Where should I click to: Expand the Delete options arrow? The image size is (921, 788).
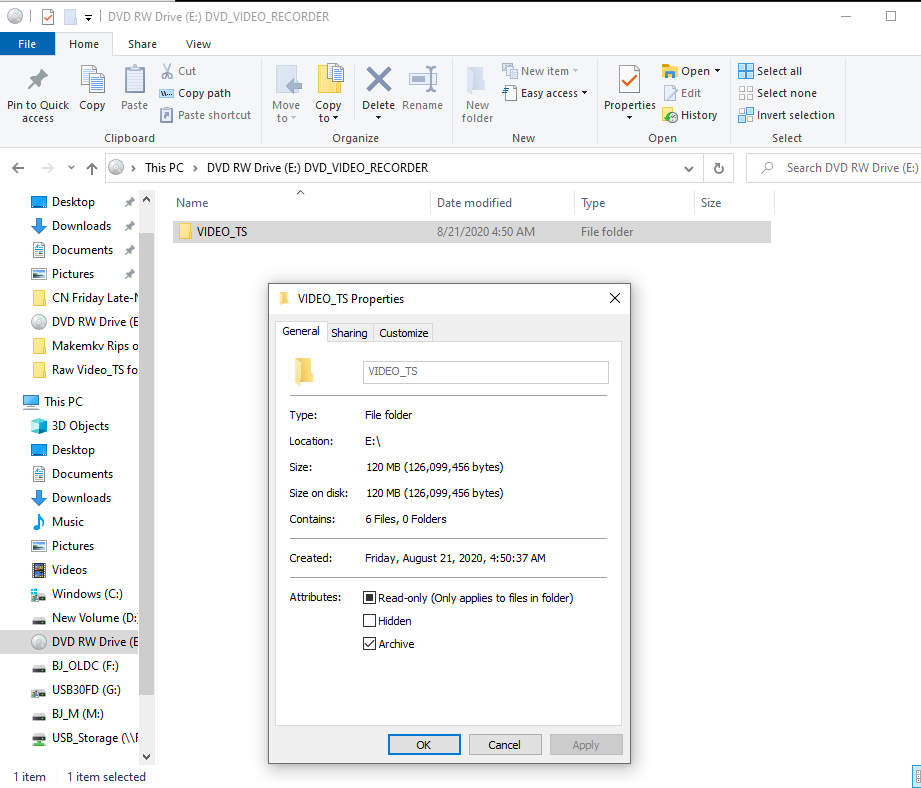pyautogui.click(x=379, y=118)
